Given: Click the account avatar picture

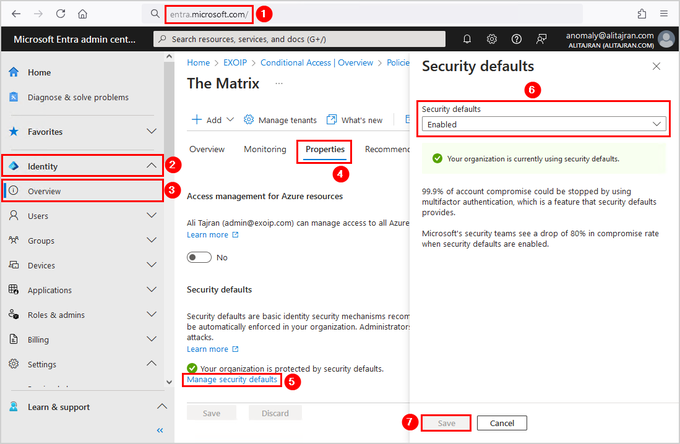Looking at the screenshot, I should (666, 39).
